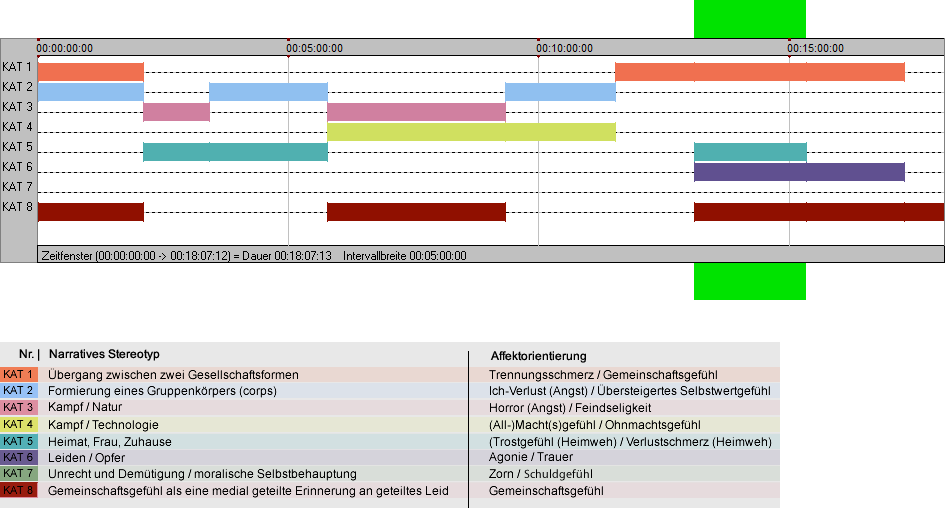The height and width of the screenshot is (530, 945).
Task: Select 'Gemeinschaftsgefühl als eine medial geteilte Erinnerung' entry
Action: [248, 490]
